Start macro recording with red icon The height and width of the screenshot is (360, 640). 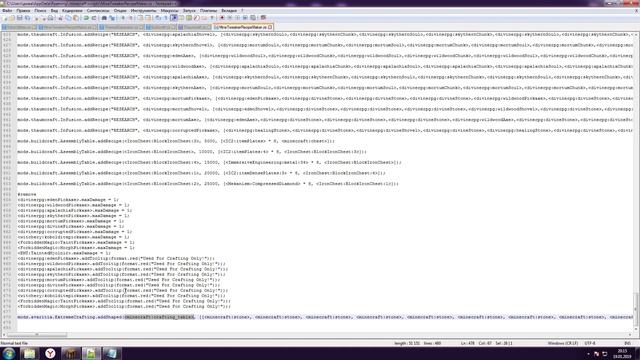(222, 18)
